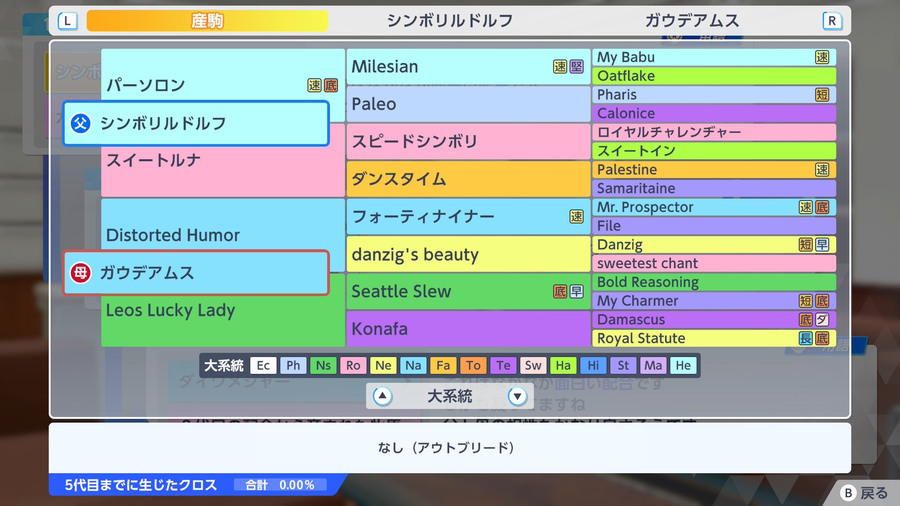The width and height of the screenshot is (900, 506).
Task: Select the St lineage swatch
Action: pyautogui.click(x=623, y=365)
